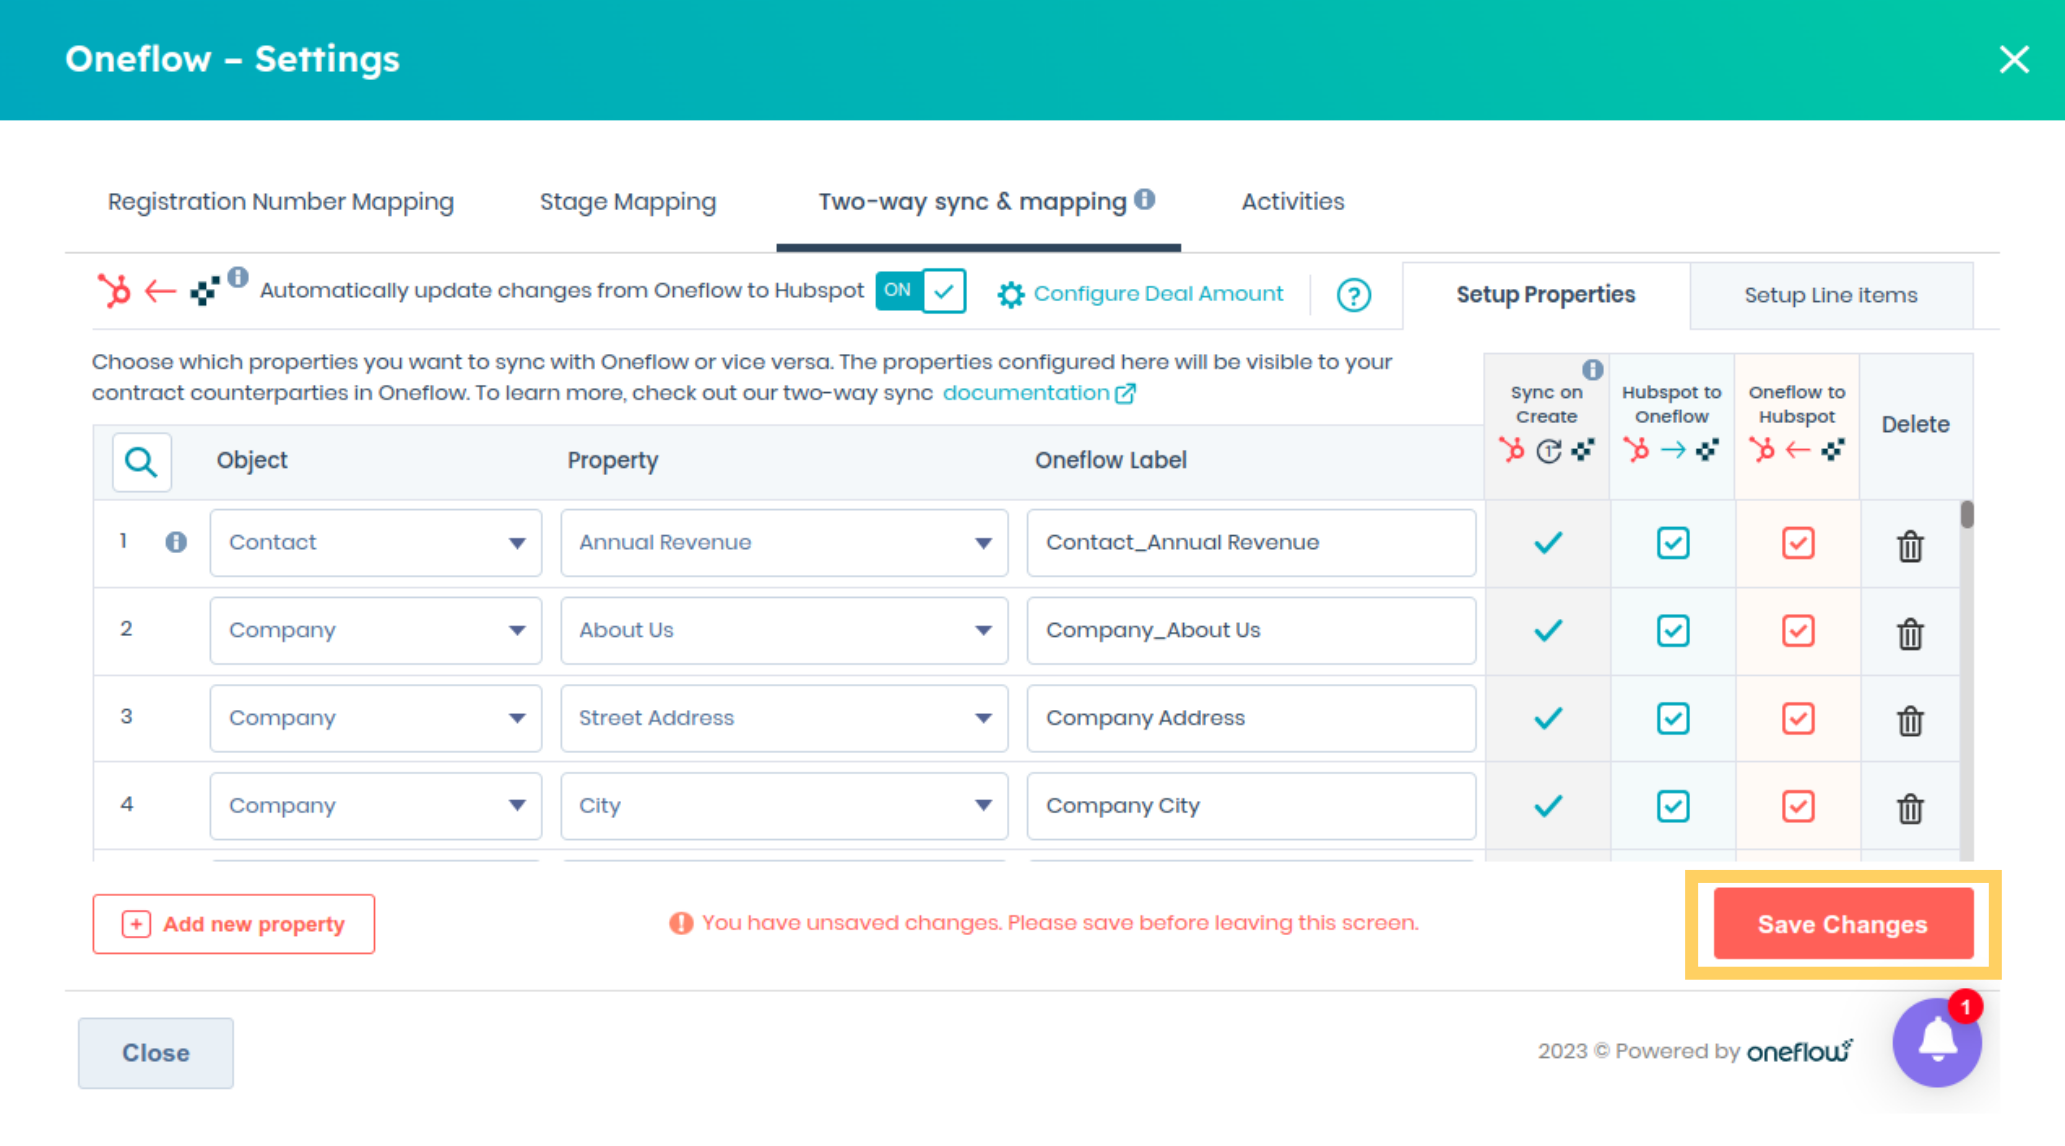Open the Contact object dropdown in row 1
The height and width of the screenshot is (1146, 2065).
[x=376, y=543]
